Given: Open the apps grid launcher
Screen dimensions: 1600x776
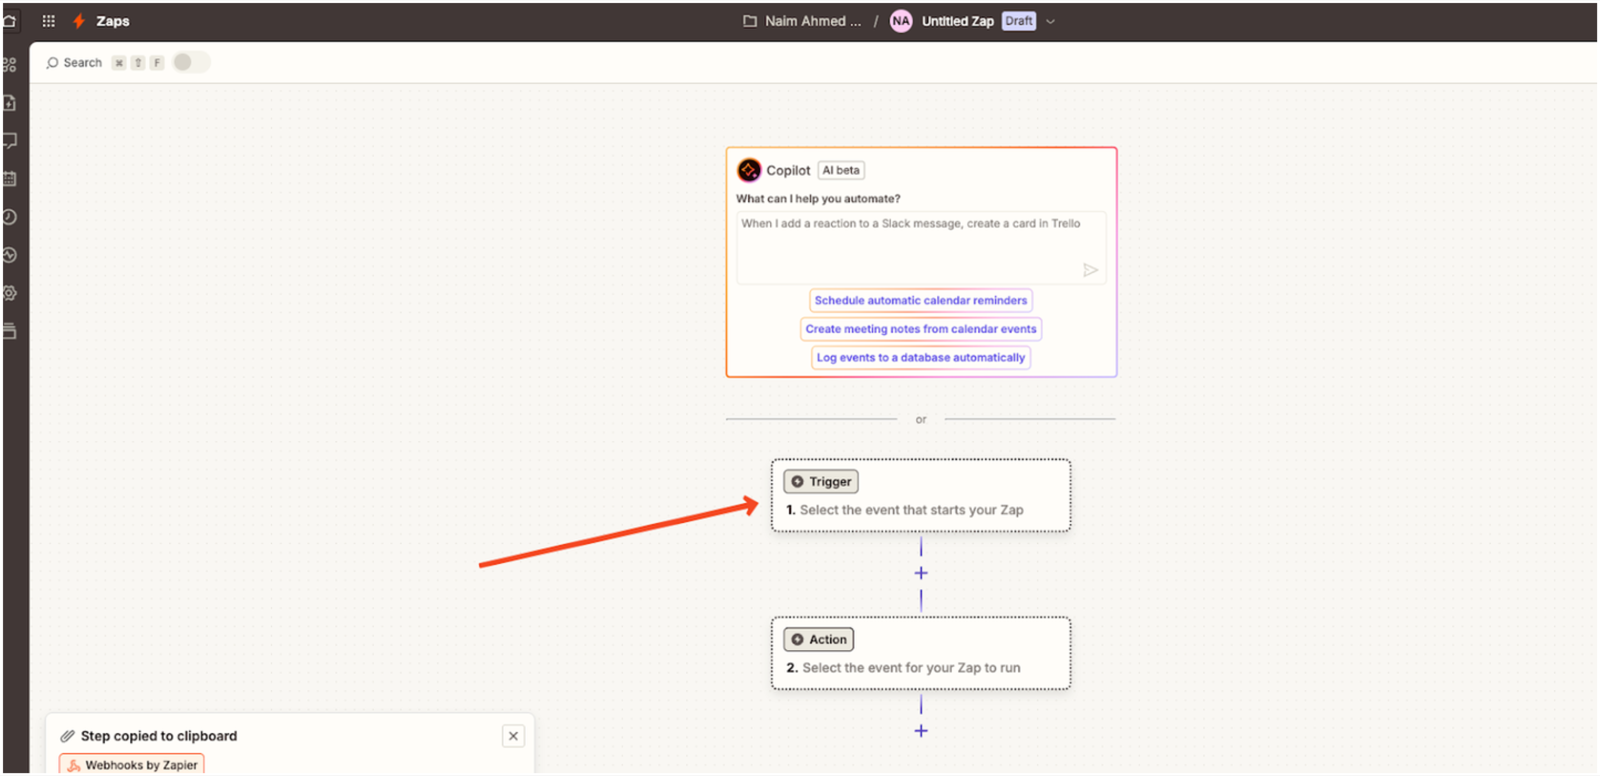Looking at the screenshot, I should click(x=48, y=21).
